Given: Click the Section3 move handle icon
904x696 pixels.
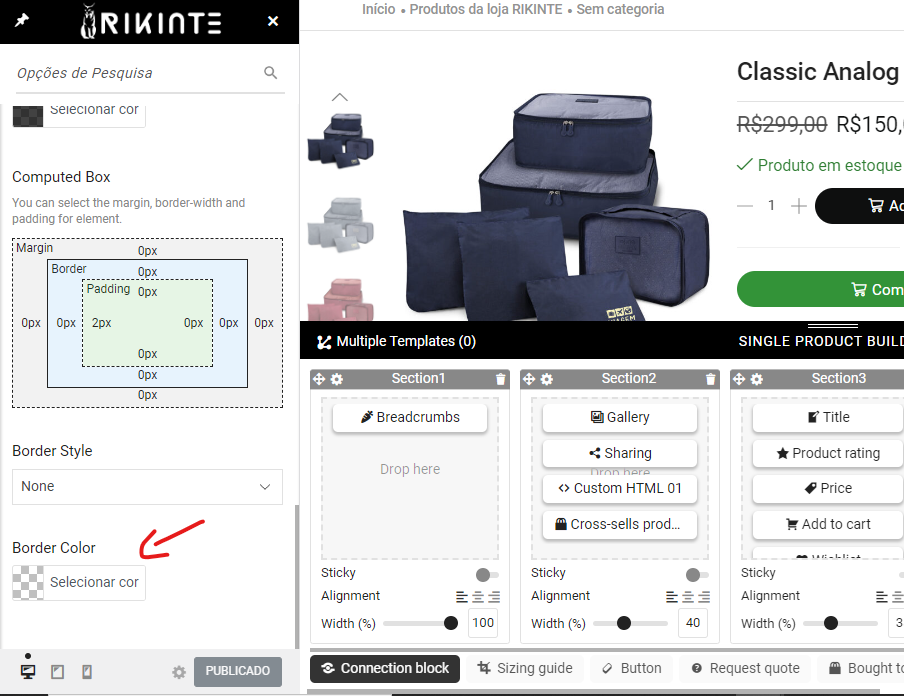Looking at the screenshot, I should (x=739, y=379).
